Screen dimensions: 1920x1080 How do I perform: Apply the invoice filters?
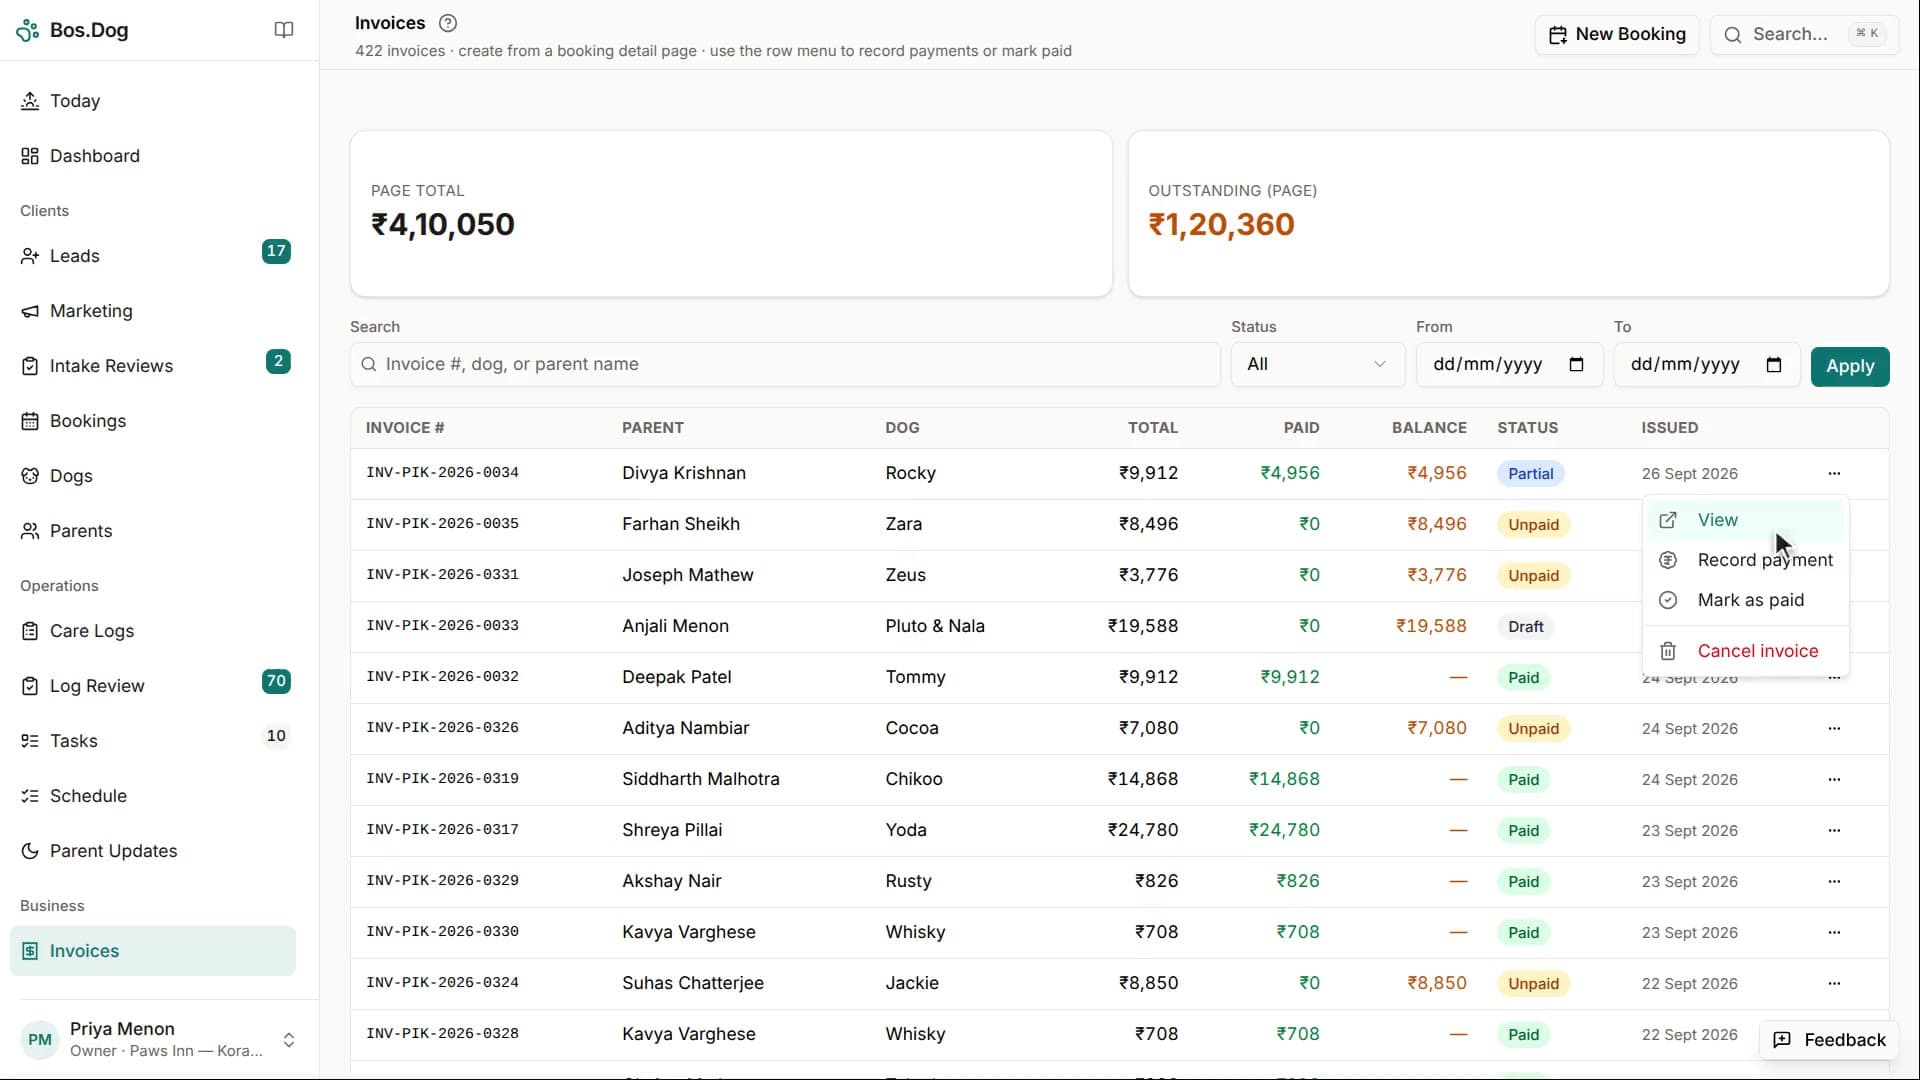[x=1850, y=366]
